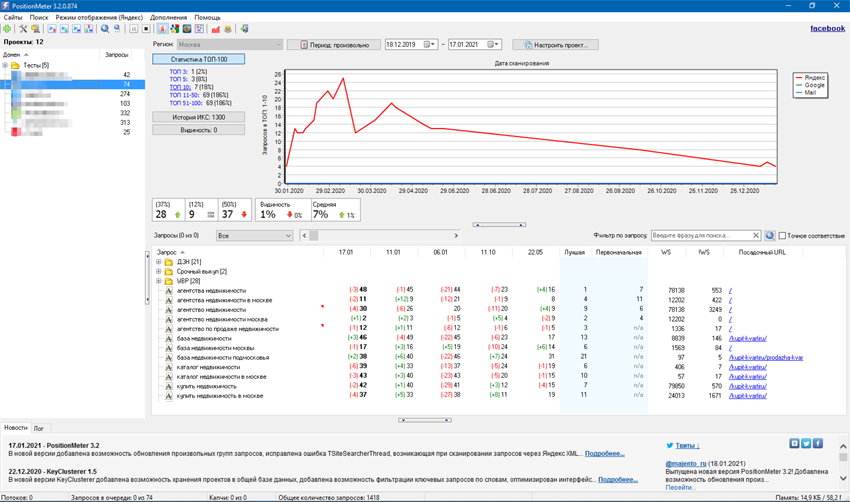This screenshot has height=502, width=850.
Task: Open the 'Дополнения' menu
Action: coord(169,17)
